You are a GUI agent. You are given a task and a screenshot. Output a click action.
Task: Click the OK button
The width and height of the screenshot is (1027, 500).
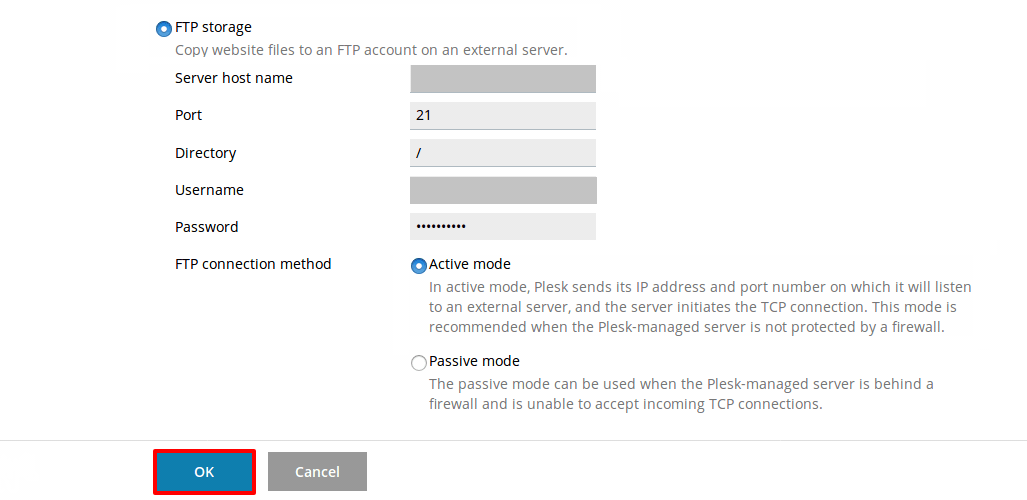coord(204,472)
